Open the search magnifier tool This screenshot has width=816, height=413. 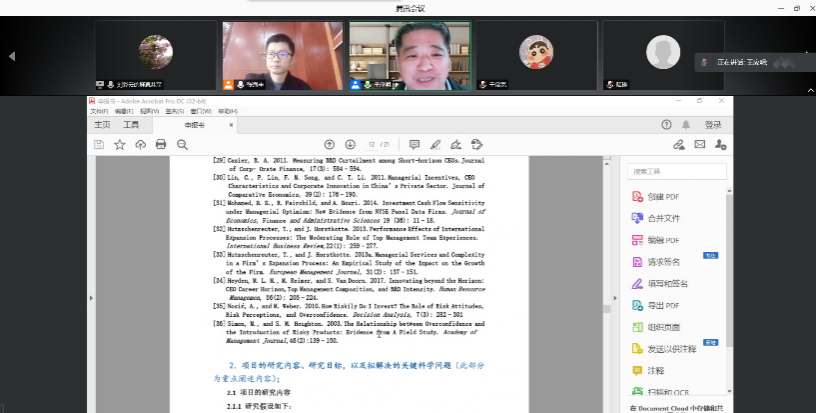click(x=182, y=145)
